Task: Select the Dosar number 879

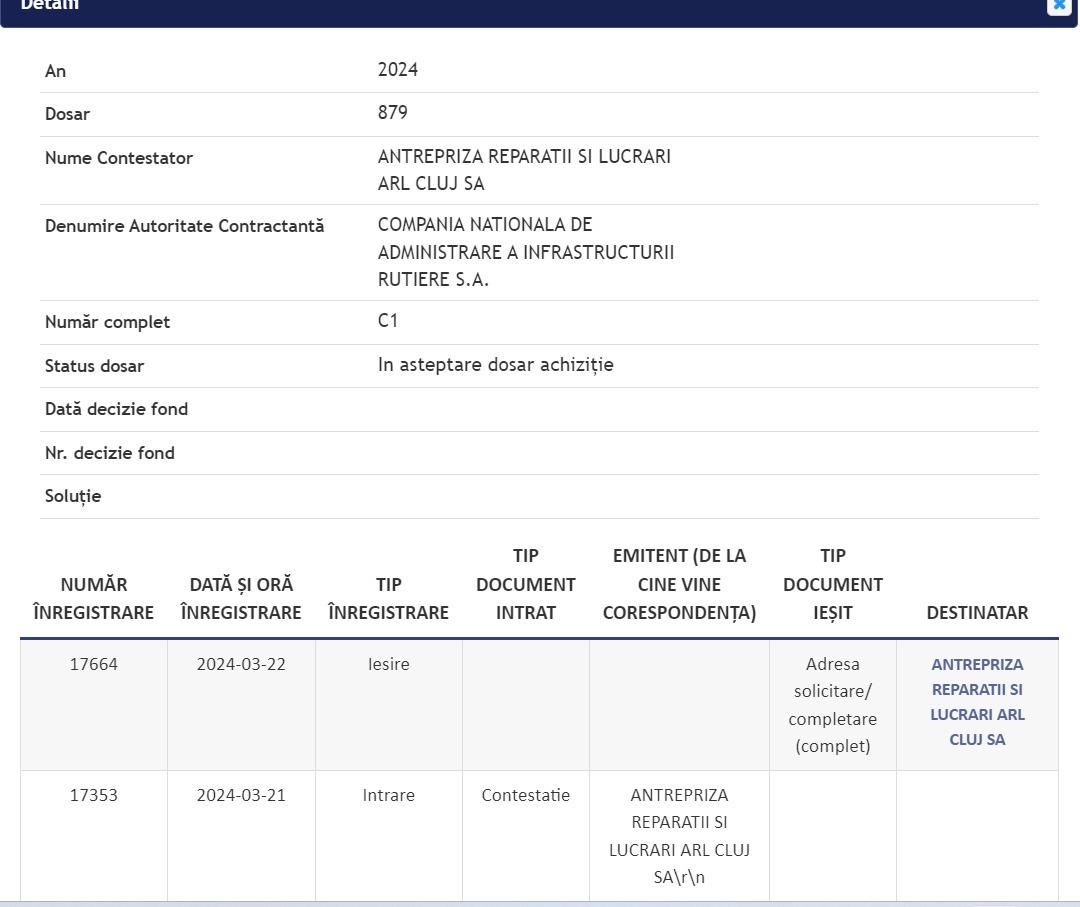Action: pos(393,112)
